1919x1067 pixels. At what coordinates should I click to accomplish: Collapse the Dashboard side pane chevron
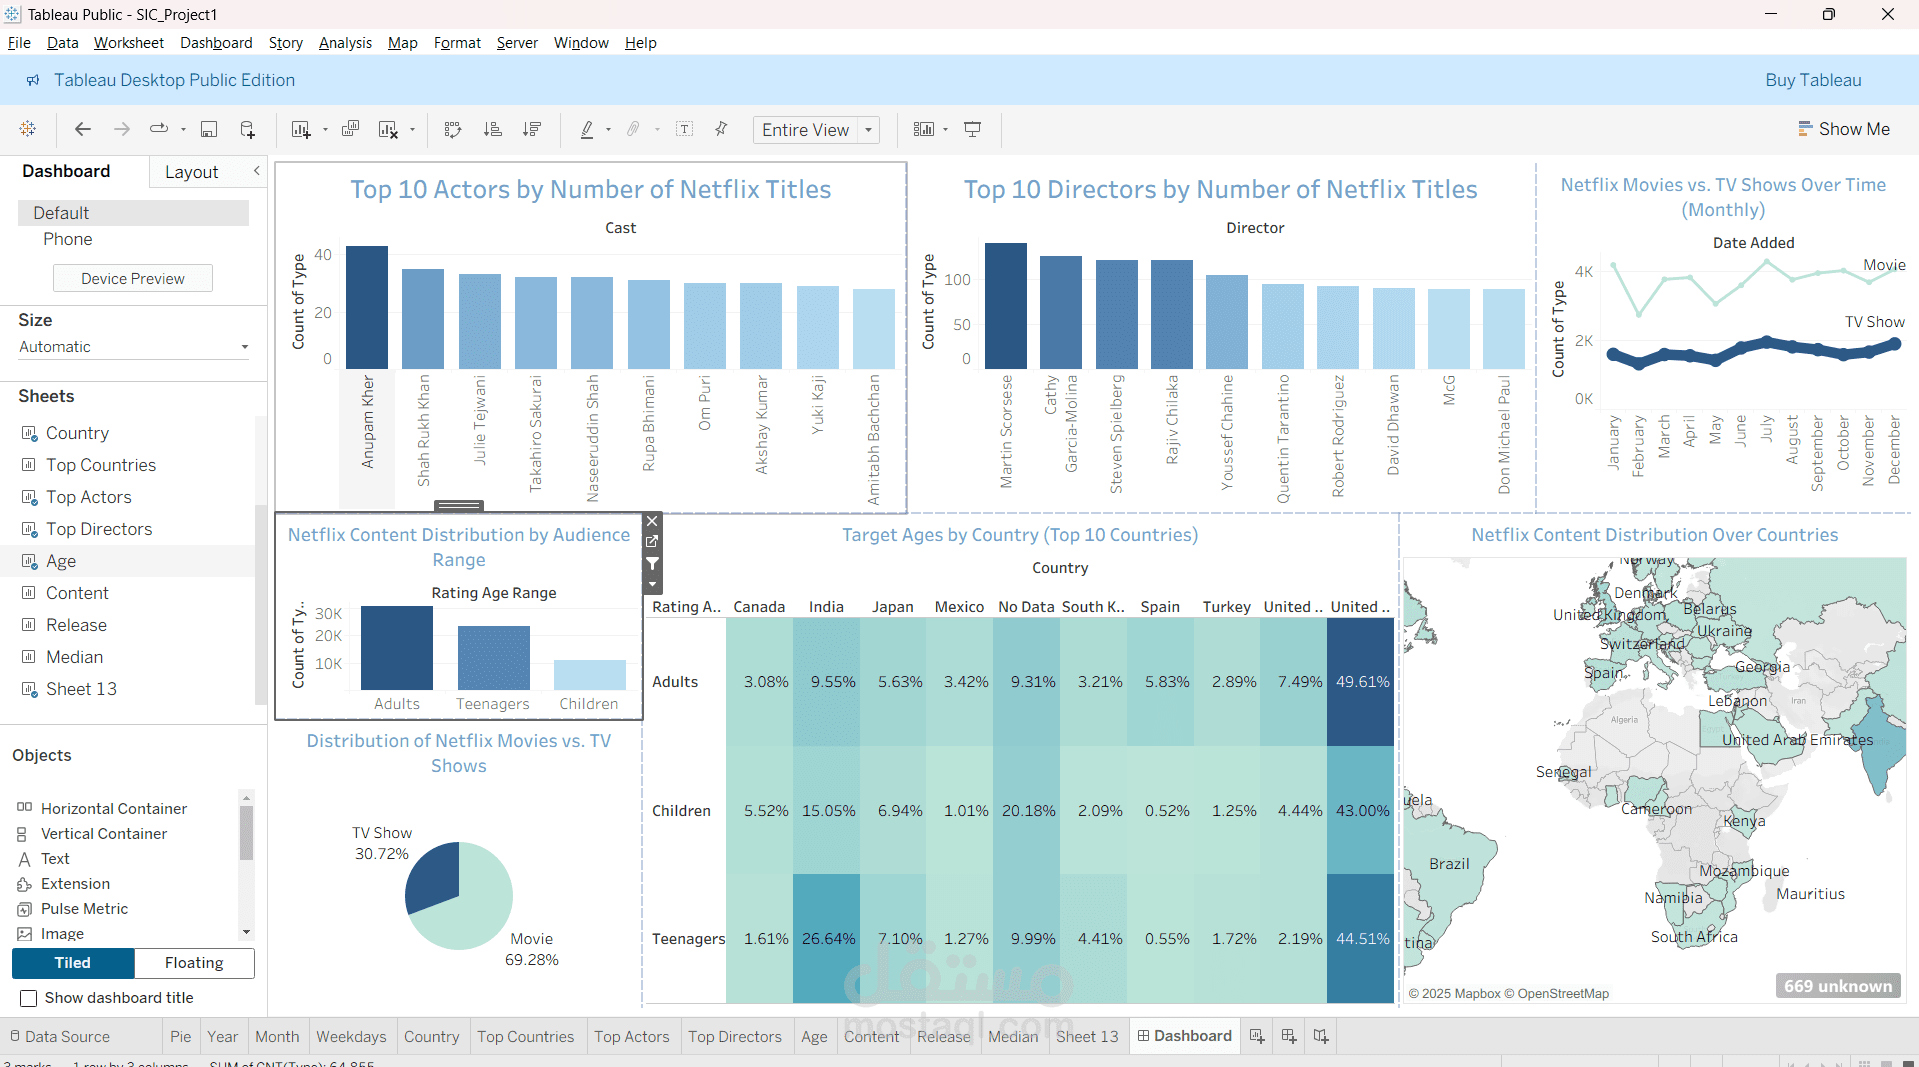pyautogui.click(x=257, y=171)
